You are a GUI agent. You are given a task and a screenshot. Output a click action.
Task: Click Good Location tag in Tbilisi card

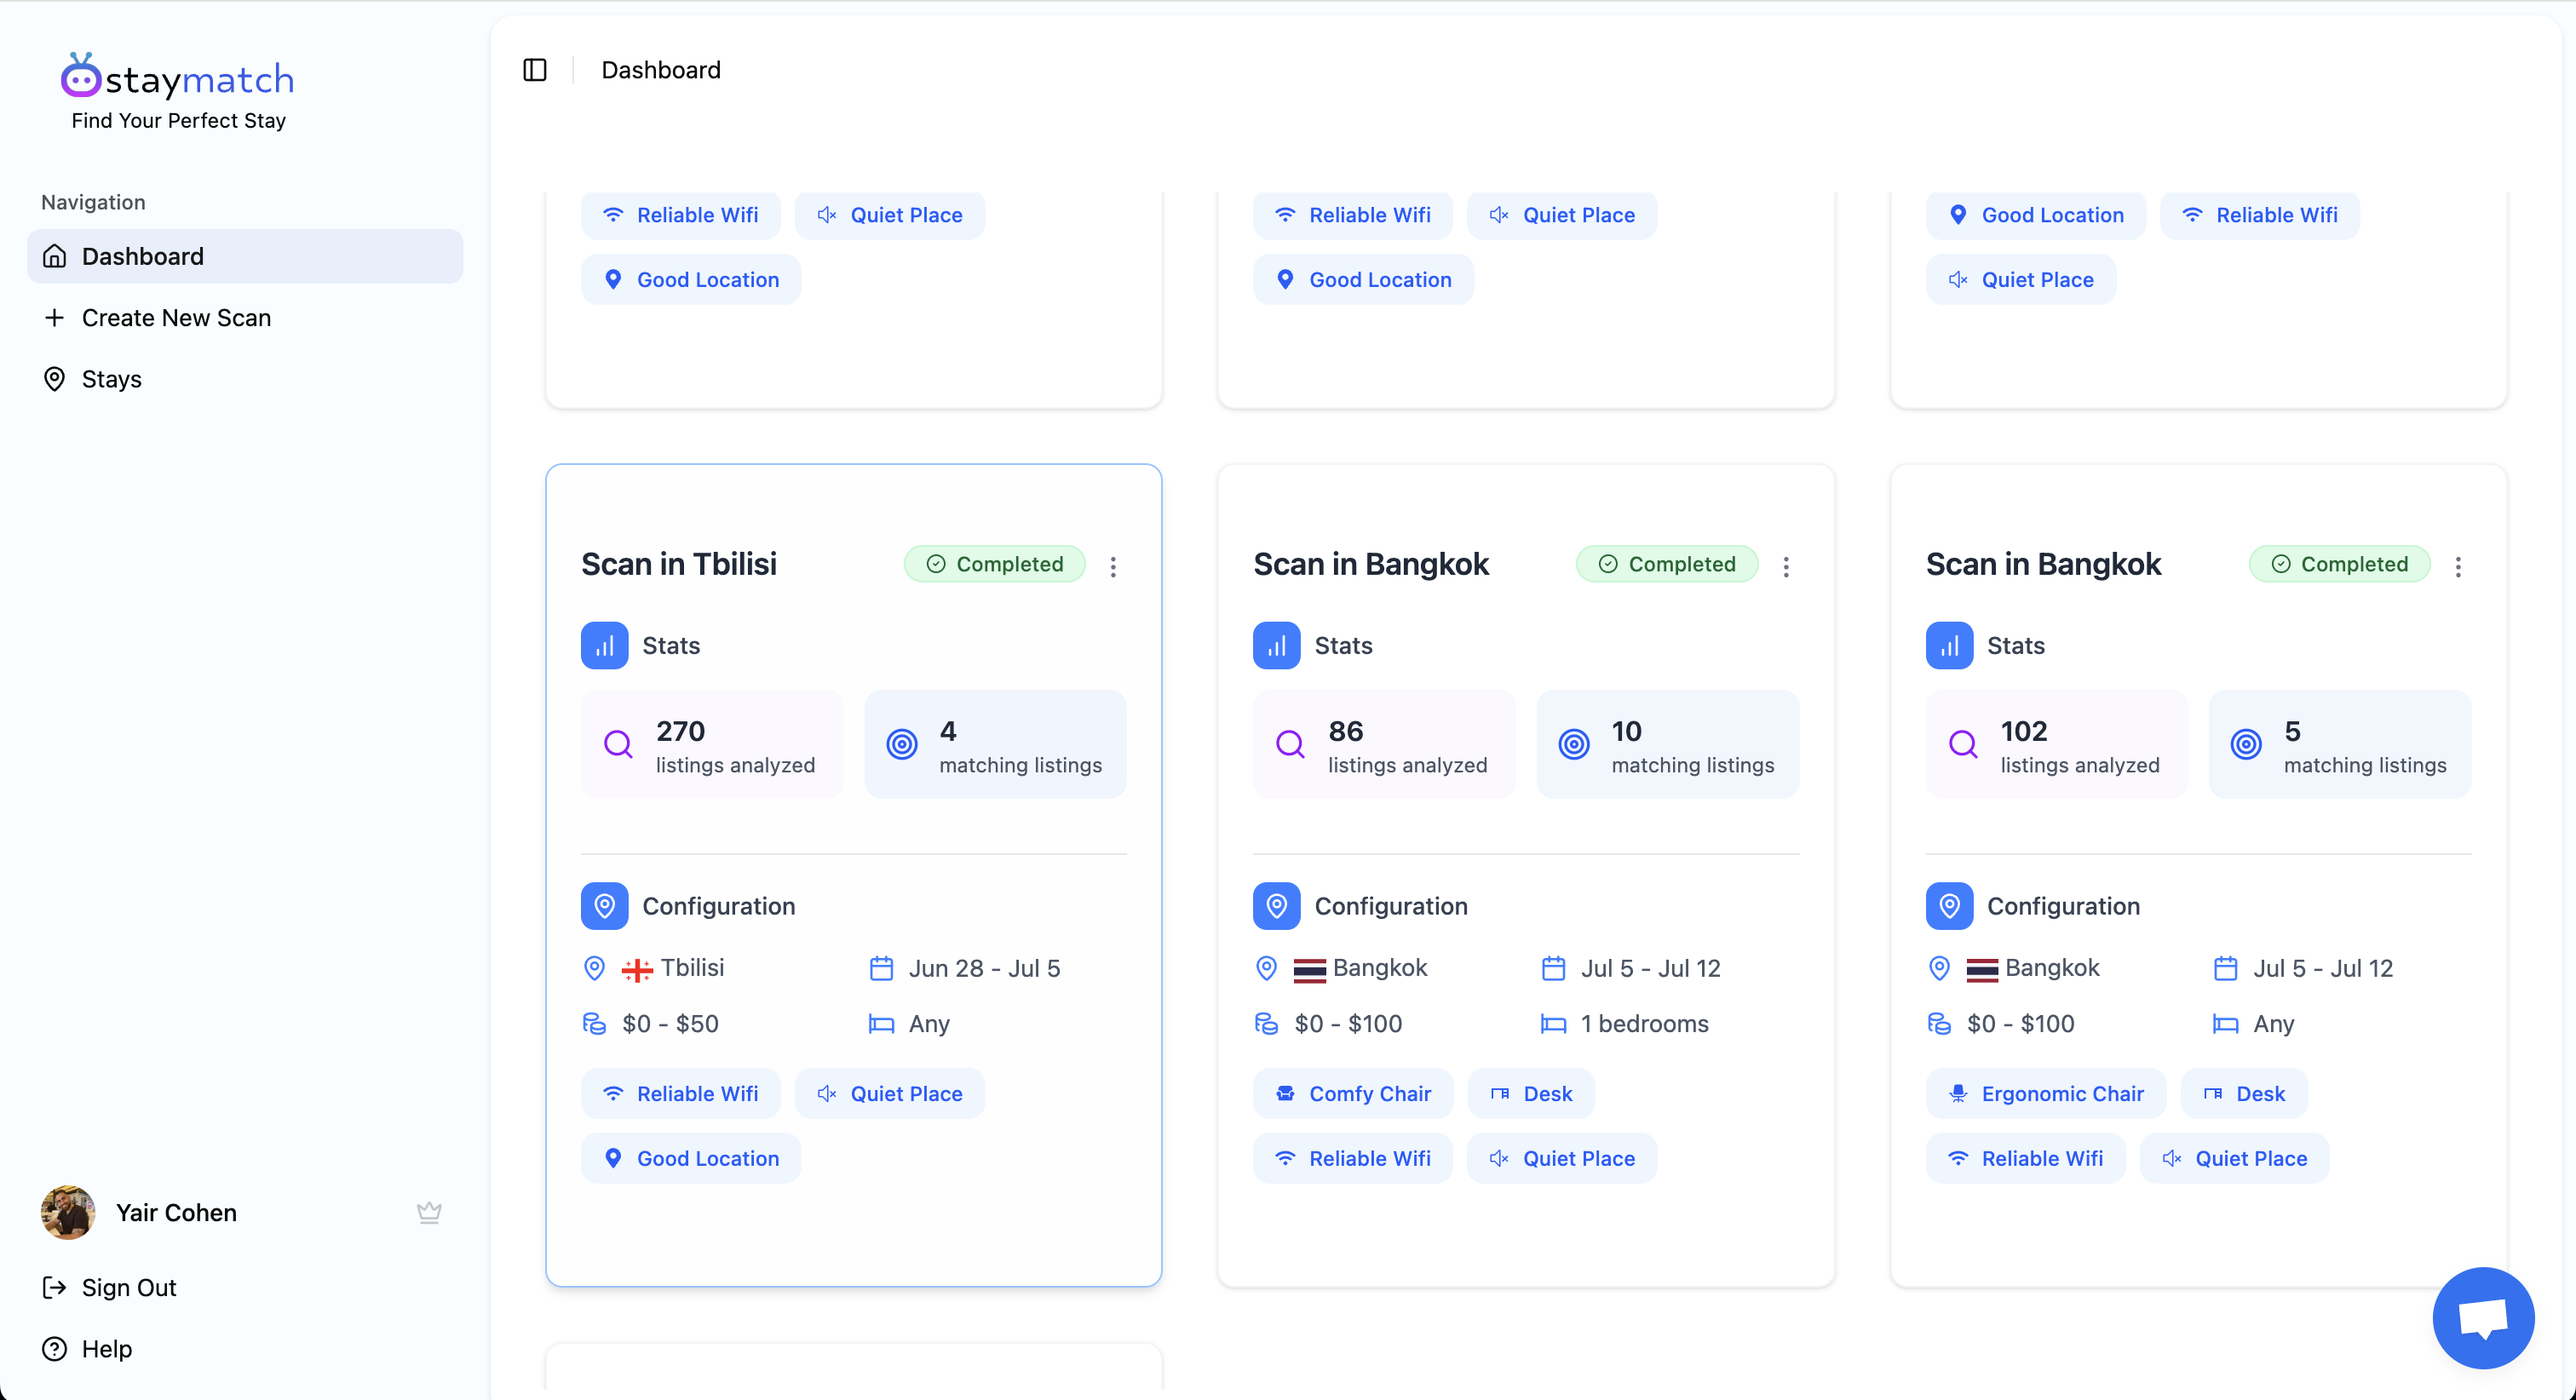pyautogui.click(x=691, y=1158)
